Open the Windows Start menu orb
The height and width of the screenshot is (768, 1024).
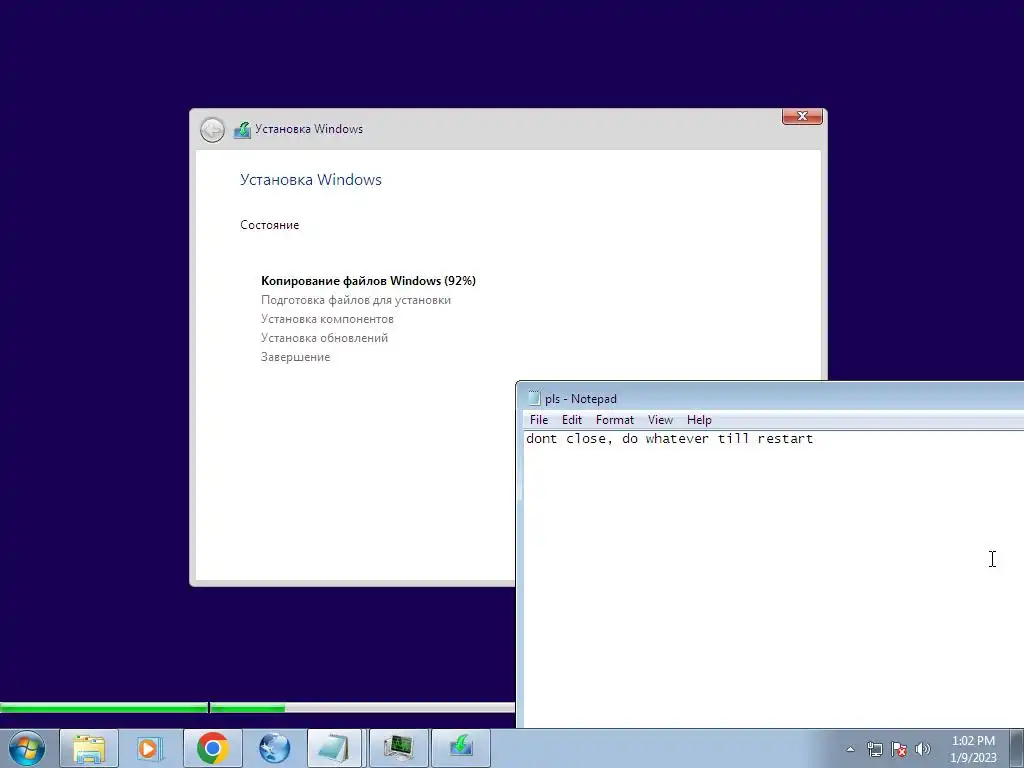click(x=26, y=748)
